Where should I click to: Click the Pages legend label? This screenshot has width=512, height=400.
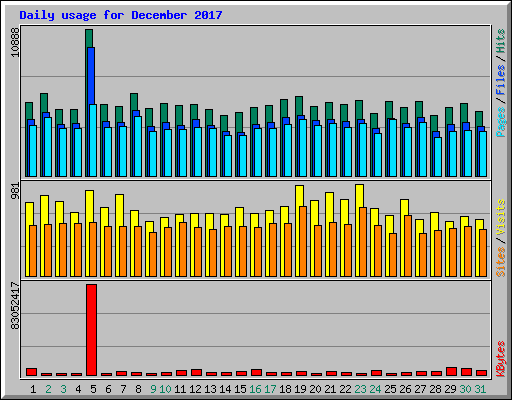[501, 122]
